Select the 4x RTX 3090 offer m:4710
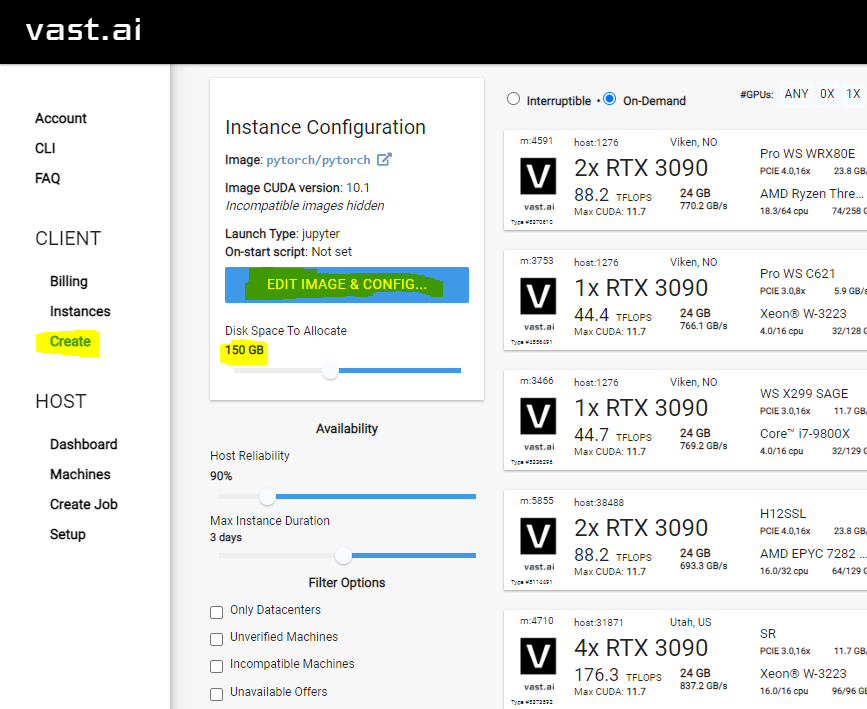Image resolution: width=867 pixels, height=709 pixels. 685,659
